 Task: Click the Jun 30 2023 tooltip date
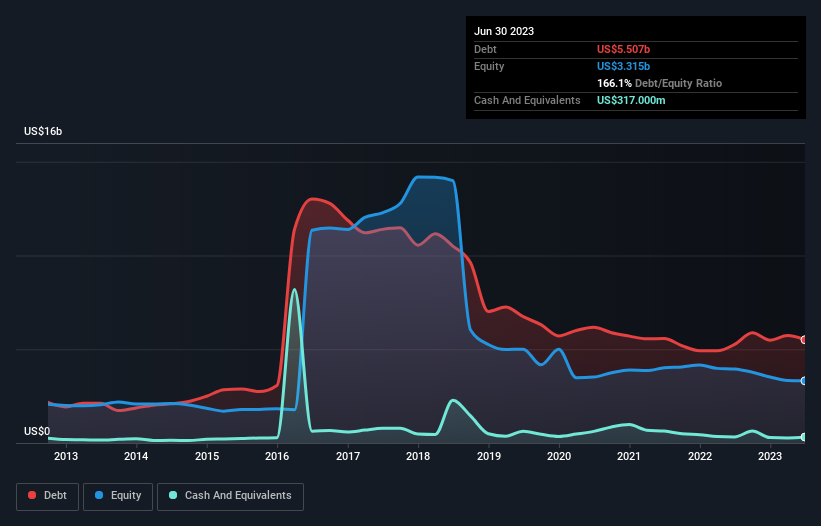[504, 31]
